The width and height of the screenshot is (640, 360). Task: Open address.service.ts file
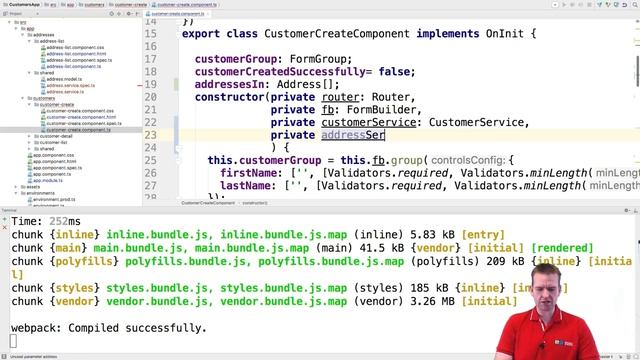coord(65,92)
